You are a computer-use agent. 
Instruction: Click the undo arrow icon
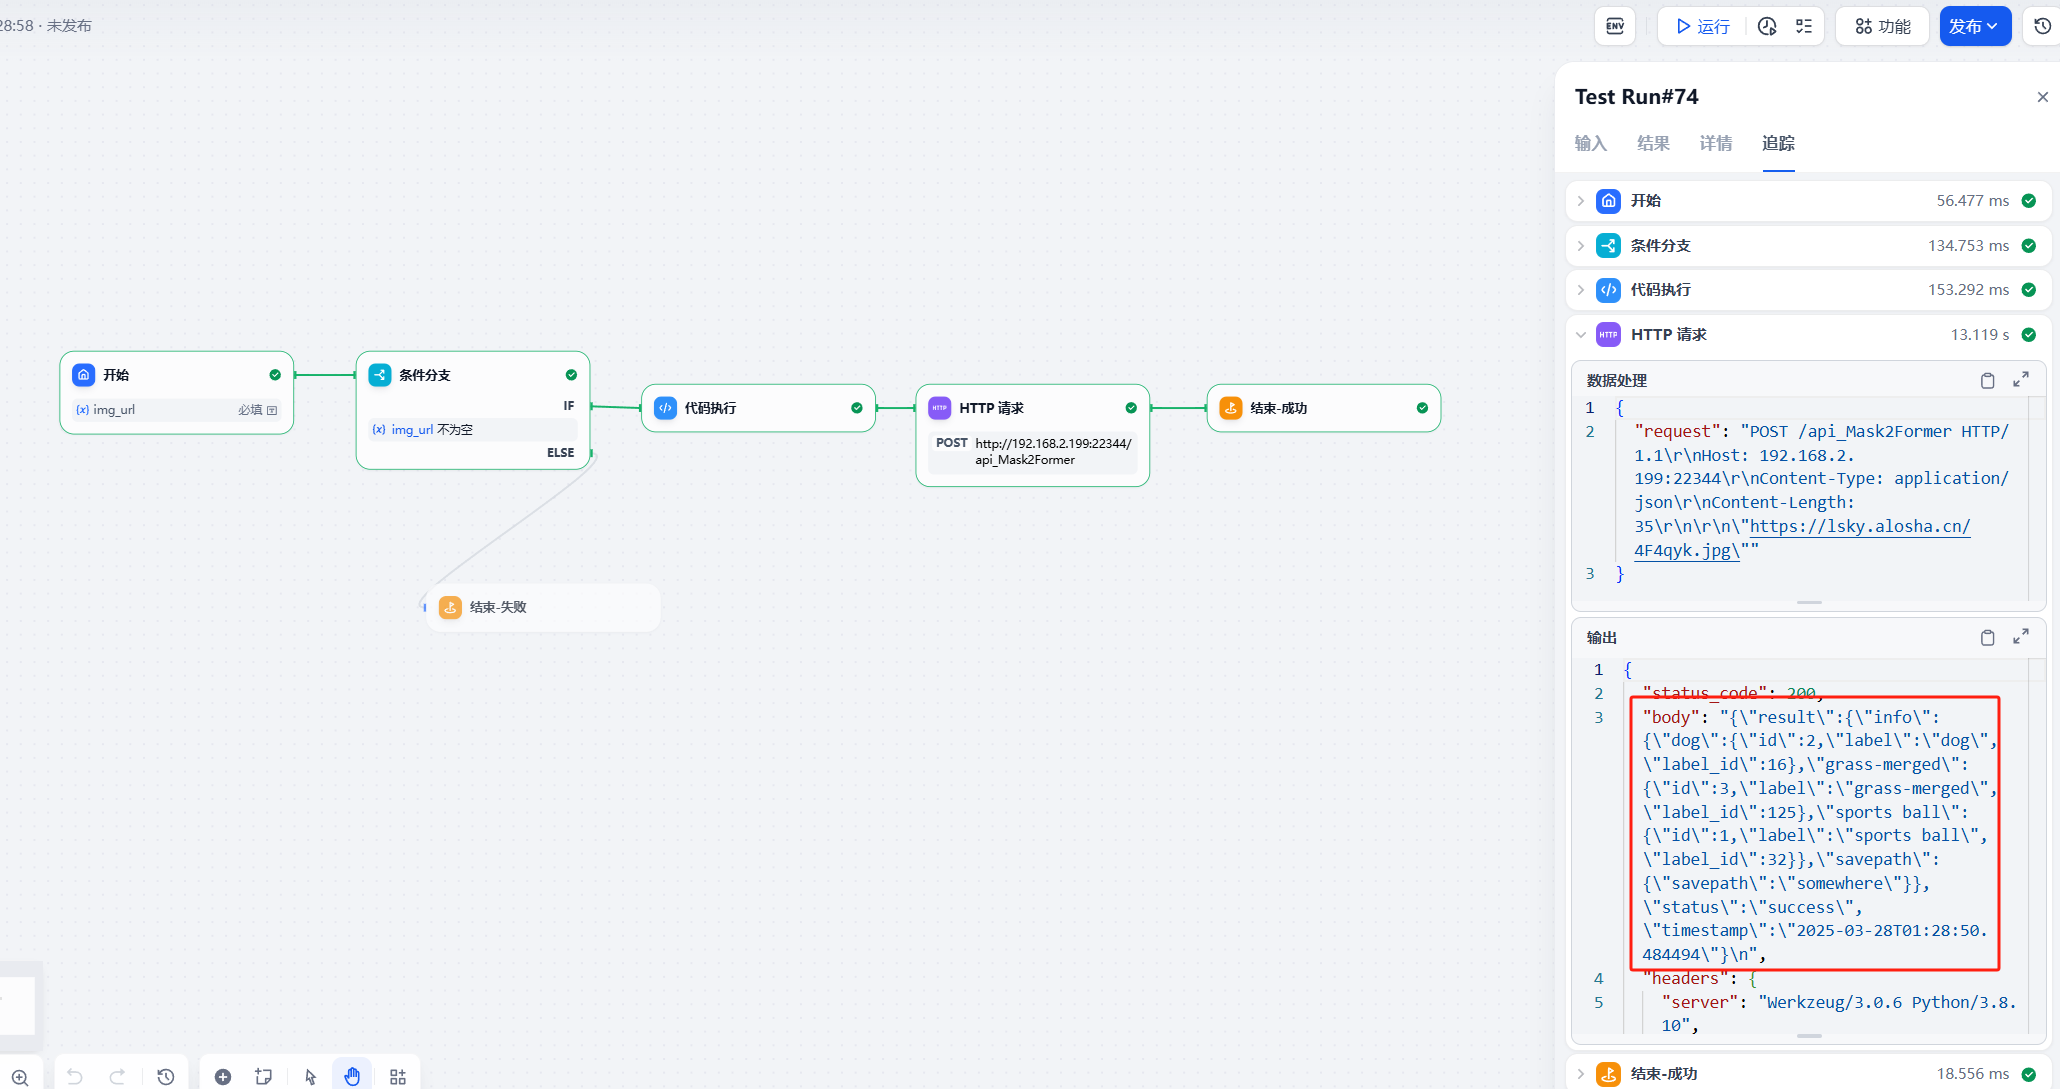(x=75, y=1077)
